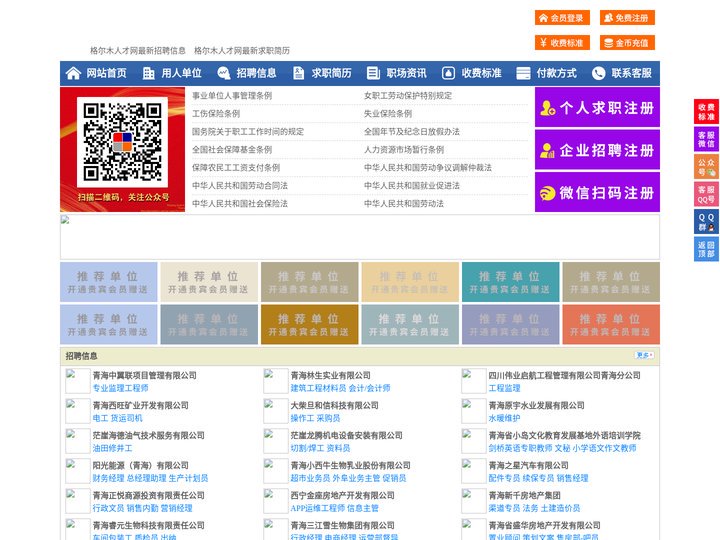Viewport: 720px width, 540px height.
Task: Open the 职场资讯 menu item
Action: pos(406,73)
